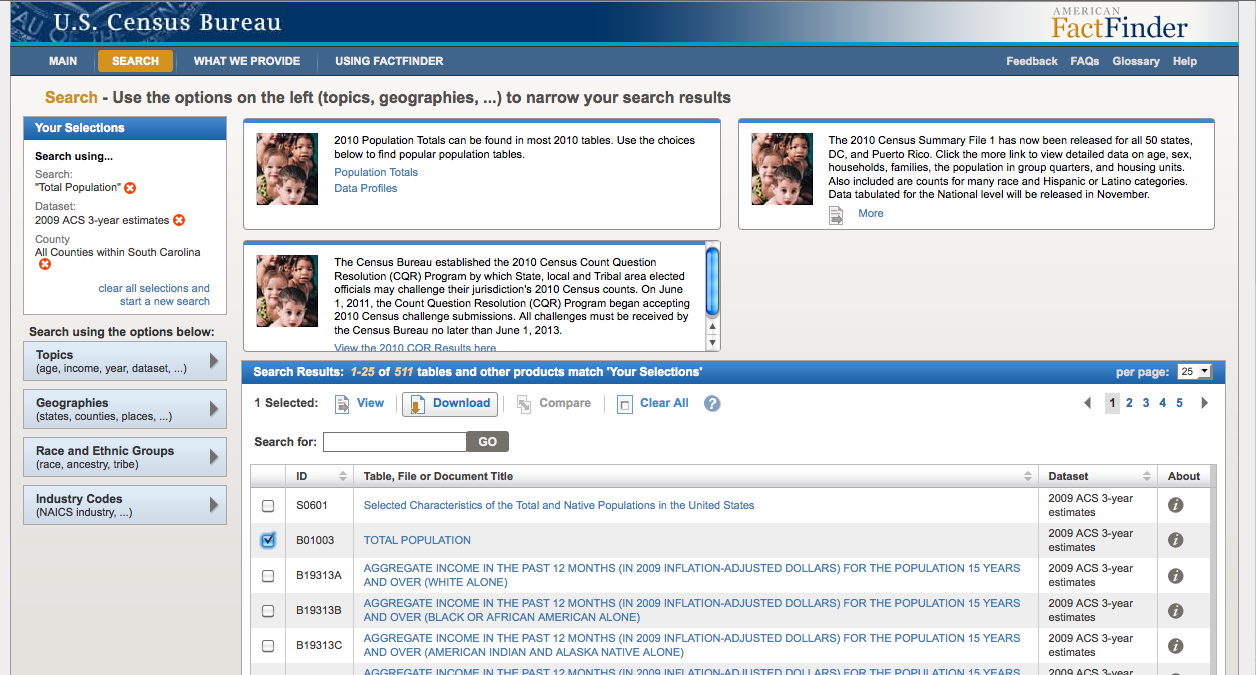Open the Population Totals link
The width and height of the screenshot is (1256, 675).
376,172
